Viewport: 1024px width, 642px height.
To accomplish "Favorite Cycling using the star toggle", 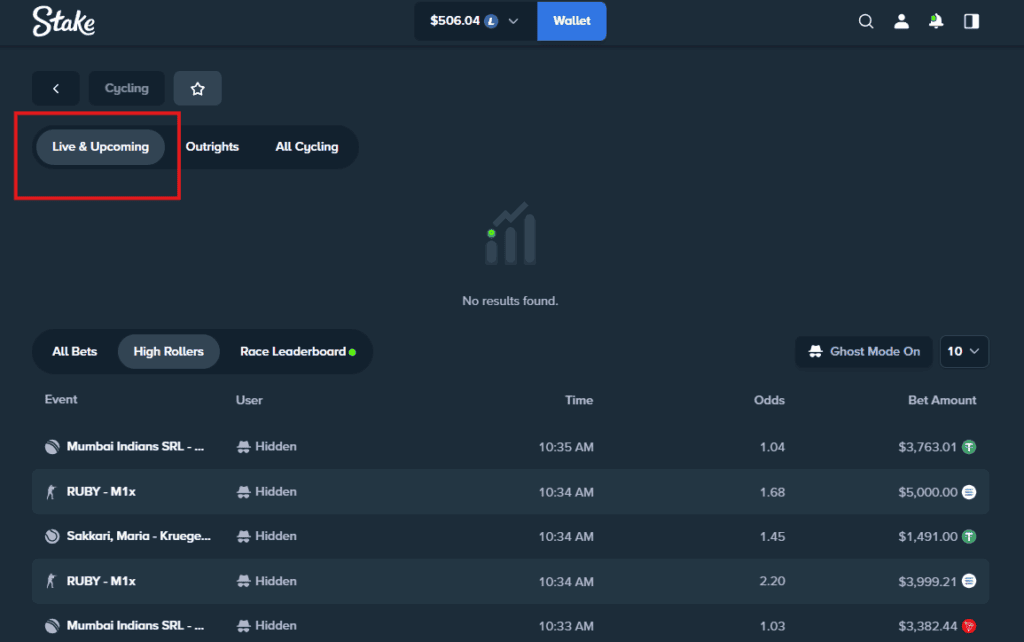I will pyautogui.click(x=197, y=88).
